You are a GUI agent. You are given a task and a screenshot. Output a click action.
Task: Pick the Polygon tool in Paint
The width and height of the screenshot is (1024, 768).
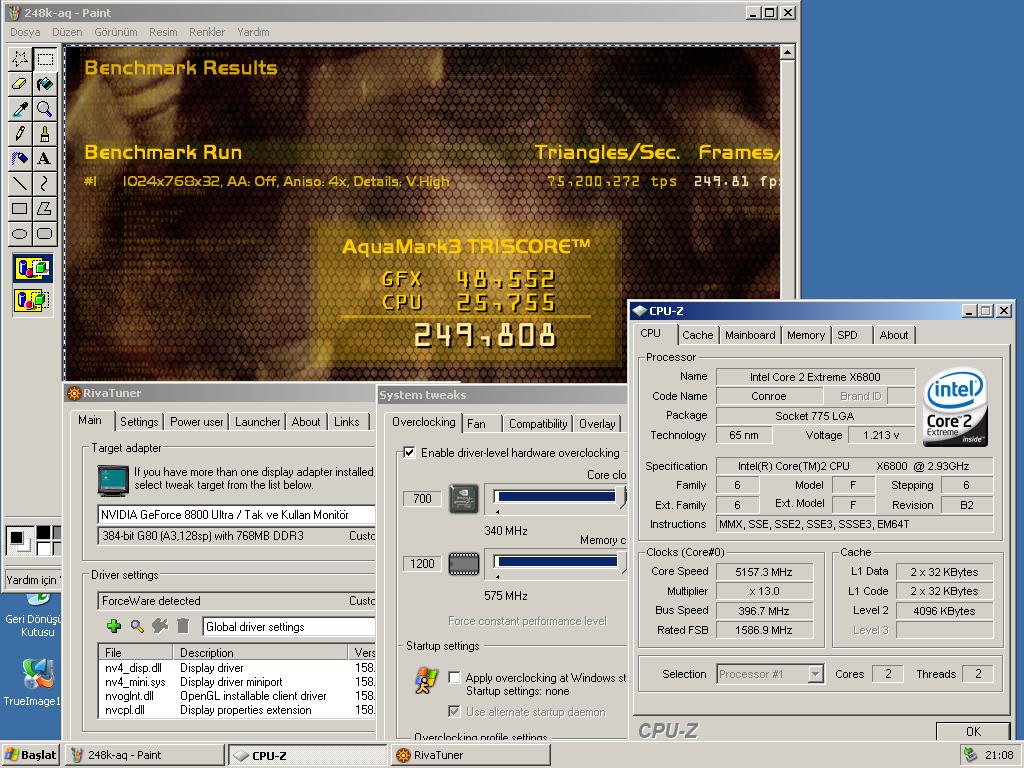click(x=44, y=208)
